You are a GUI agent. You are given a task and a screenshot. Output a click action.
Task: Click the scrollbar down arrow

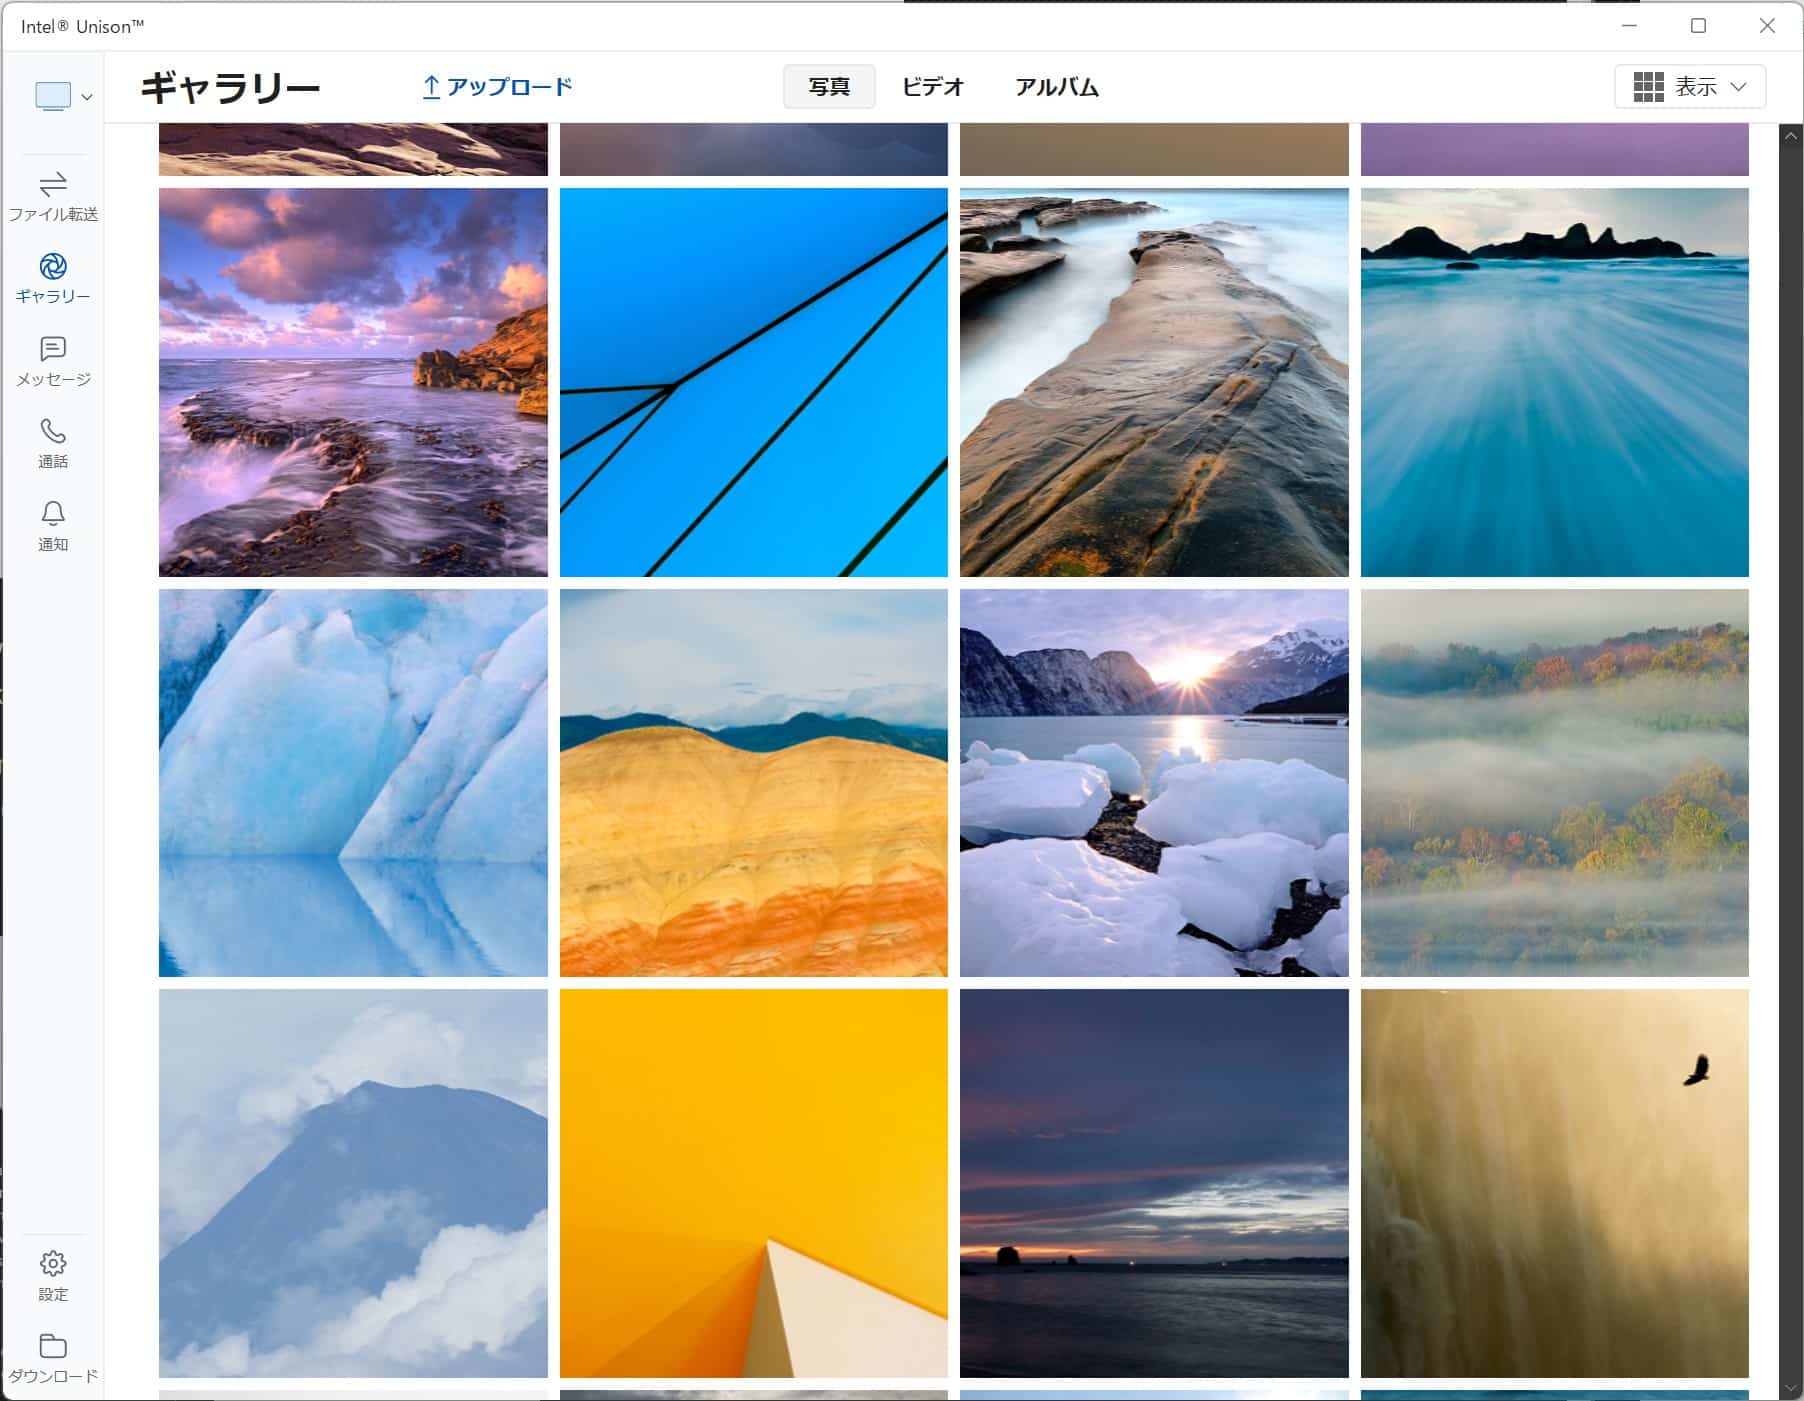point(1790,1389)
